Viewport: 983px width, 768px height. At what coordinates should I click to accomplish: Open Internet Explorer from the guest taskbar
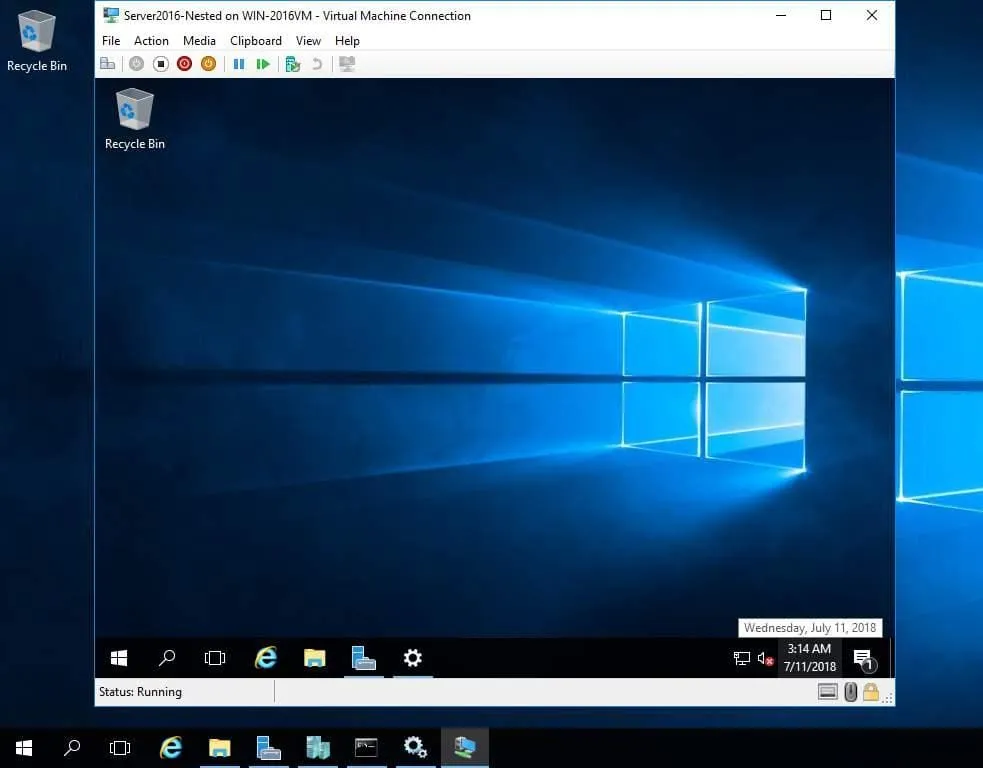click(265, 658)
